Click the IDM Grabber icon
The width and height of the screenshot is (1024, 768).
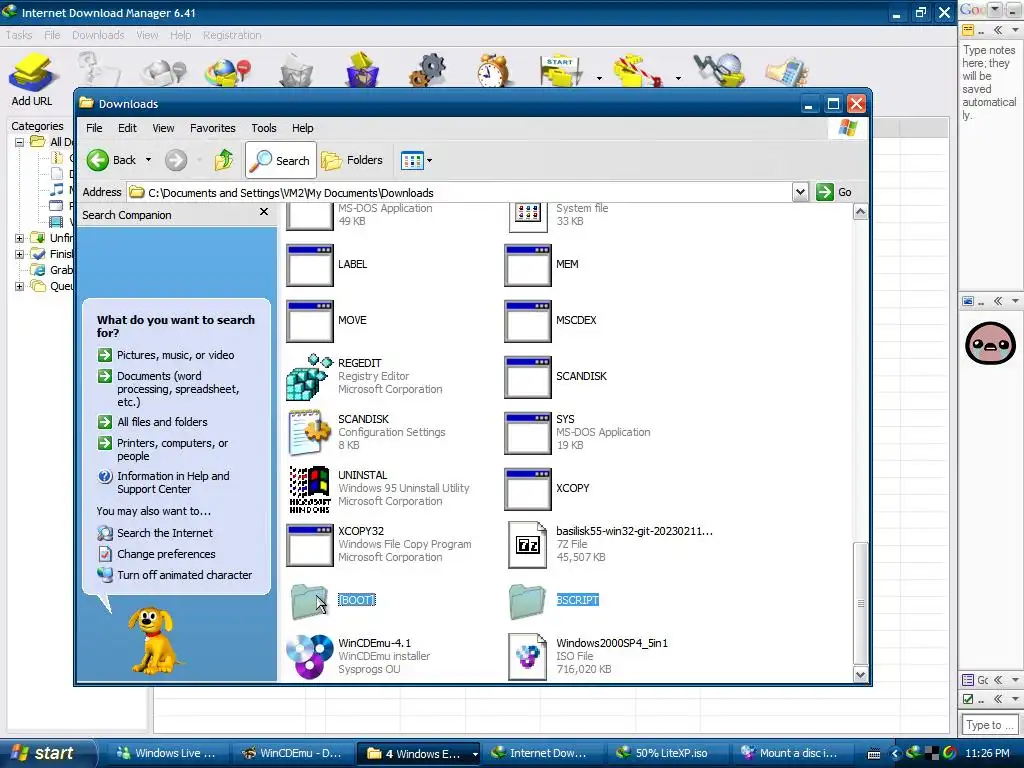point(718,71)
